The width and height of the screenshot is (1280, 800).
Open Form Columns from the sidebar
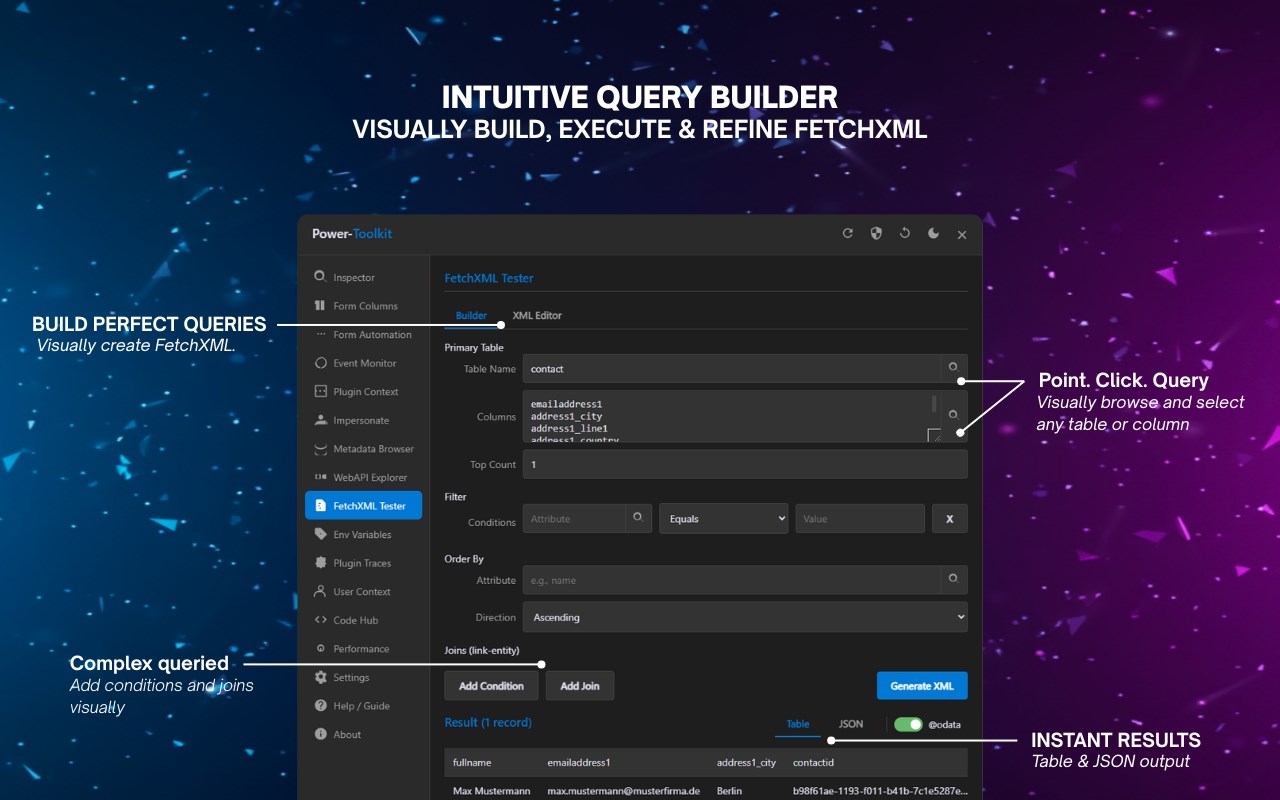(363, 306)
